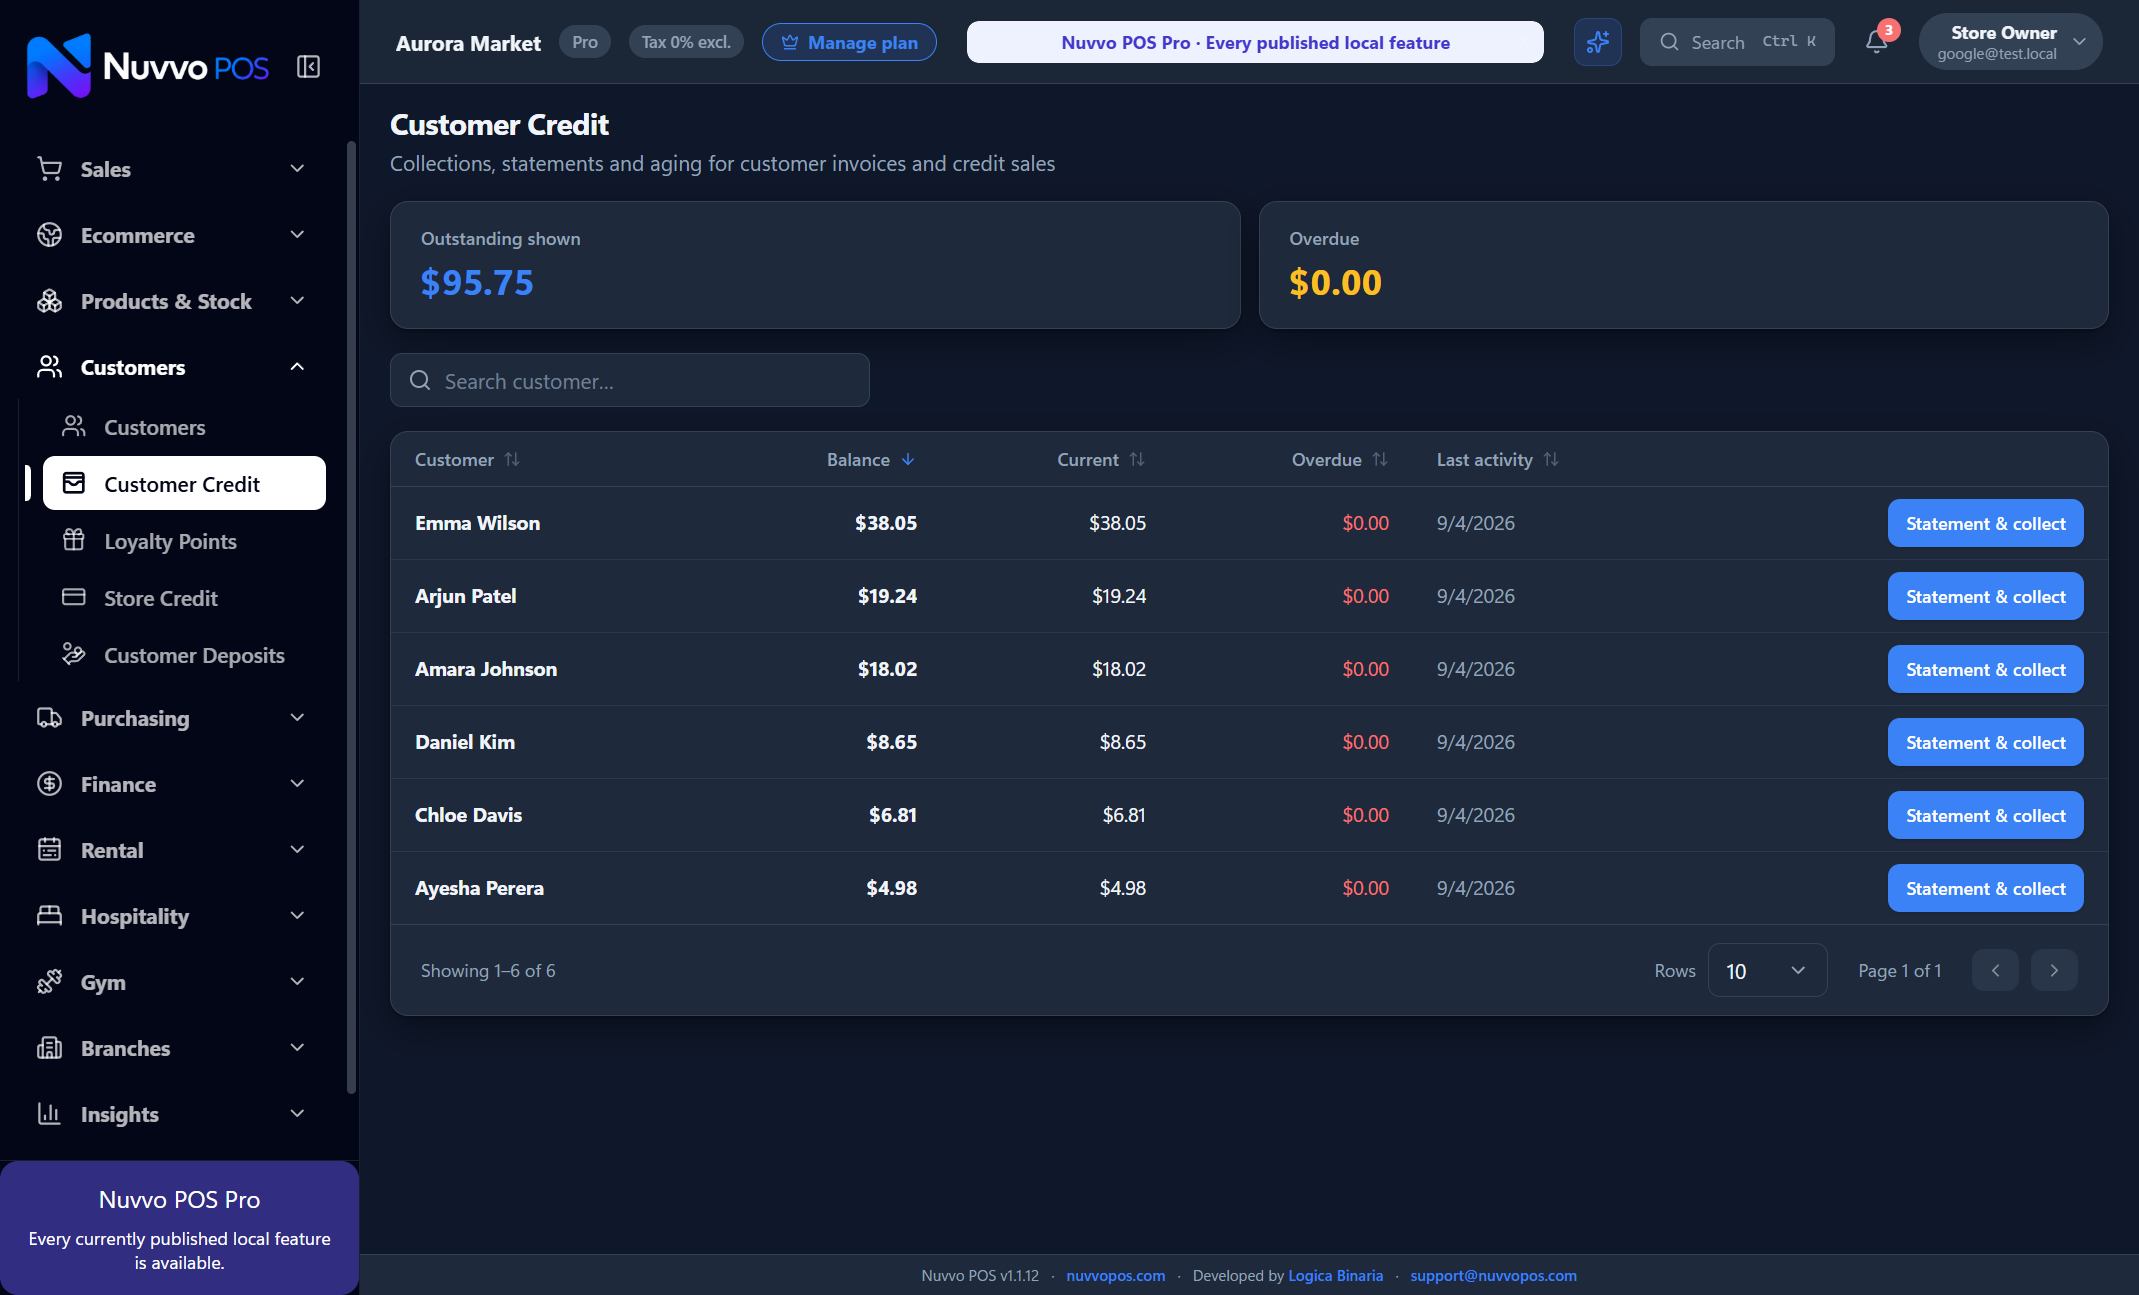Expand the Gym section chevron
The height and width of the screenshot is (1295, 2139).
297,982
